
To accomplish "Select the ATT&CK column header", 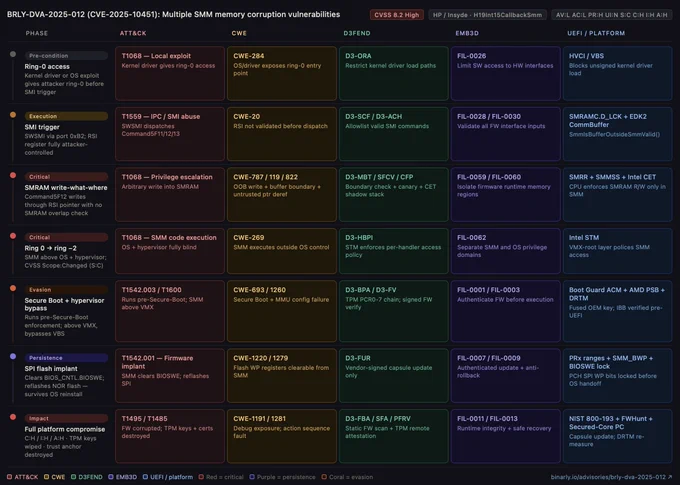I will [133, 33].
